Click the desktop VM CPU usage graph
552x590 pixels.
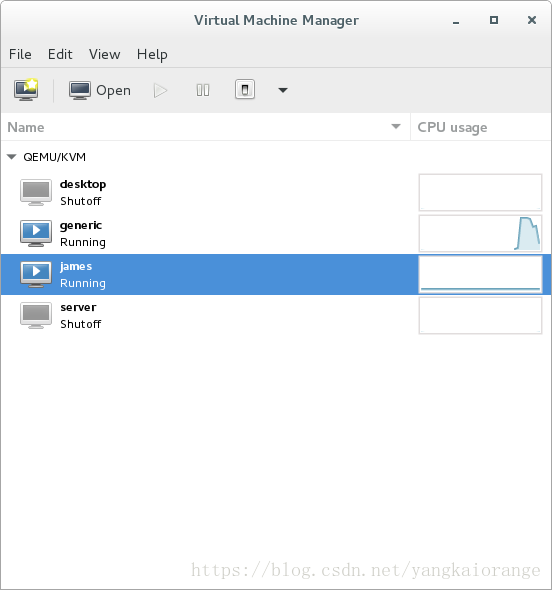480,192
